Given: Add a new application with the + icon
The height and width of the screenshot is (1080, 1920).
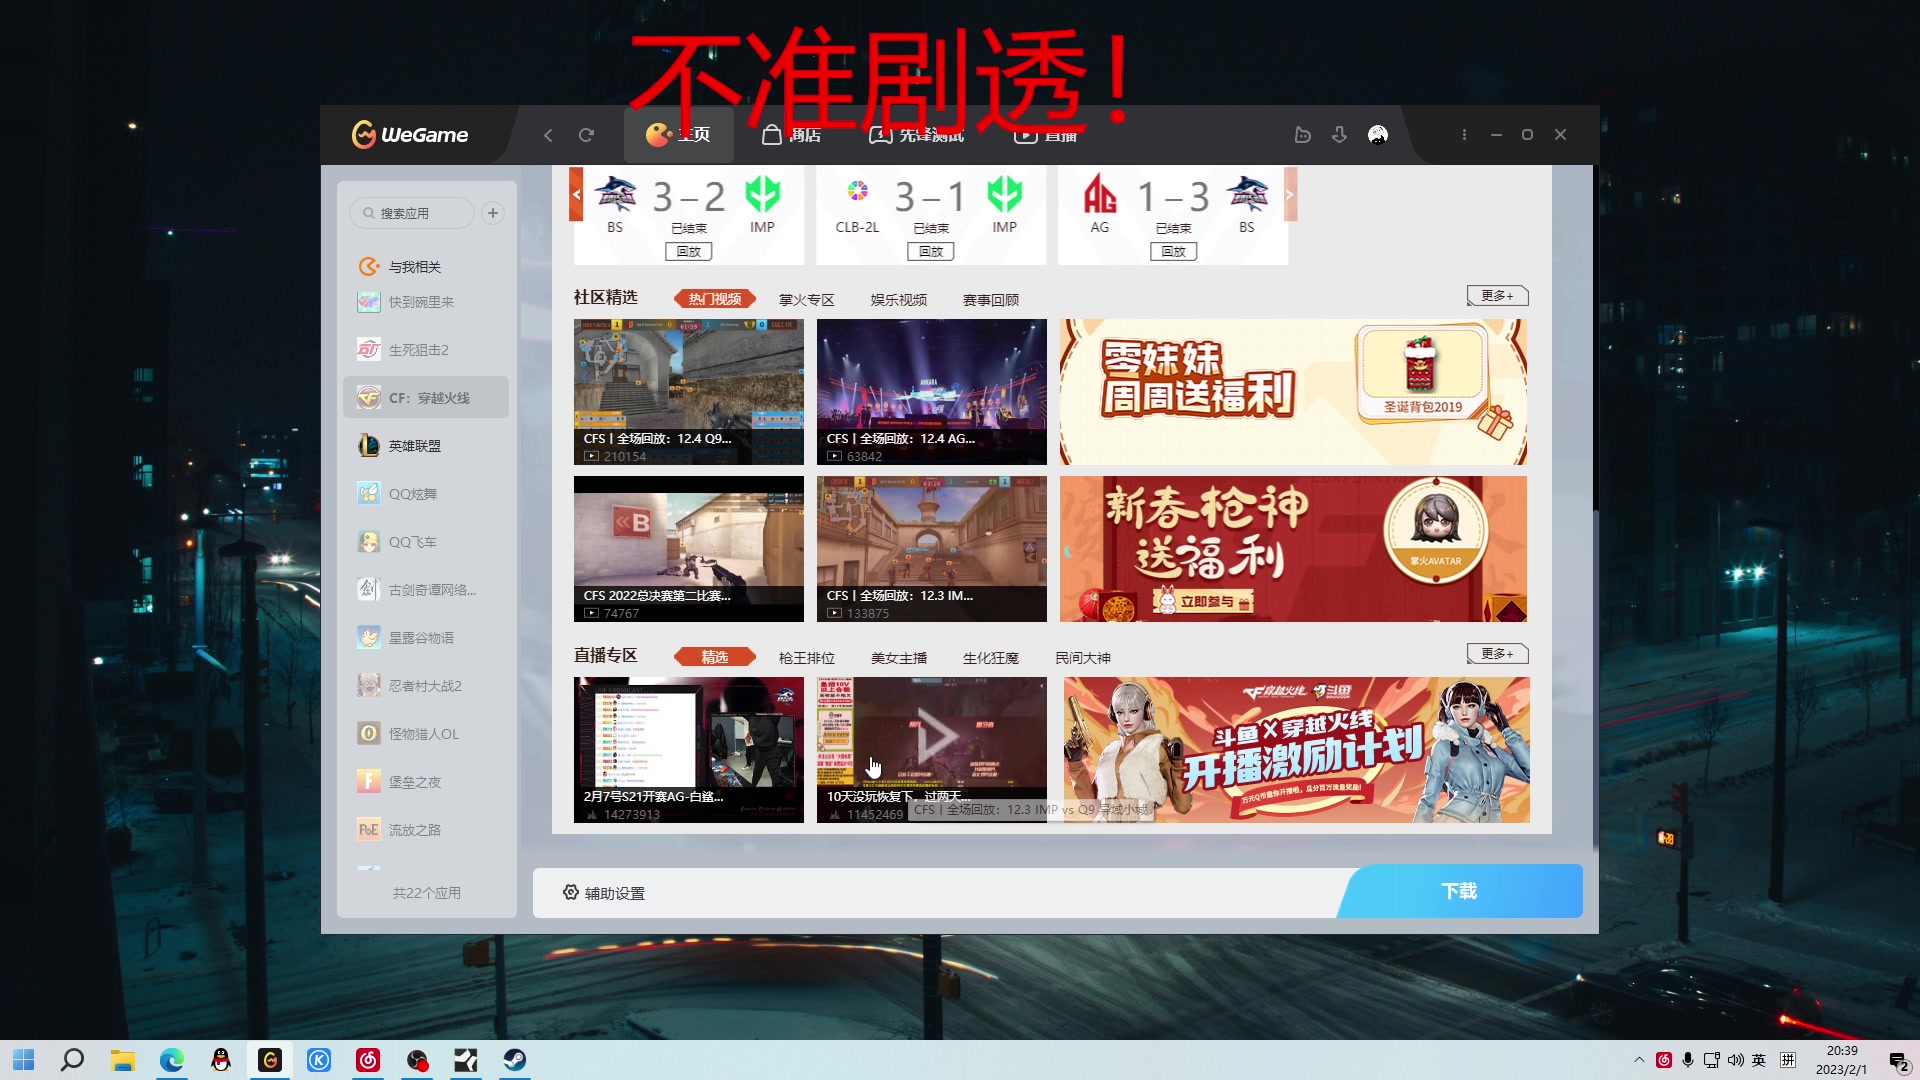Looking at the screenshot, I should click(x=492, y=212).
